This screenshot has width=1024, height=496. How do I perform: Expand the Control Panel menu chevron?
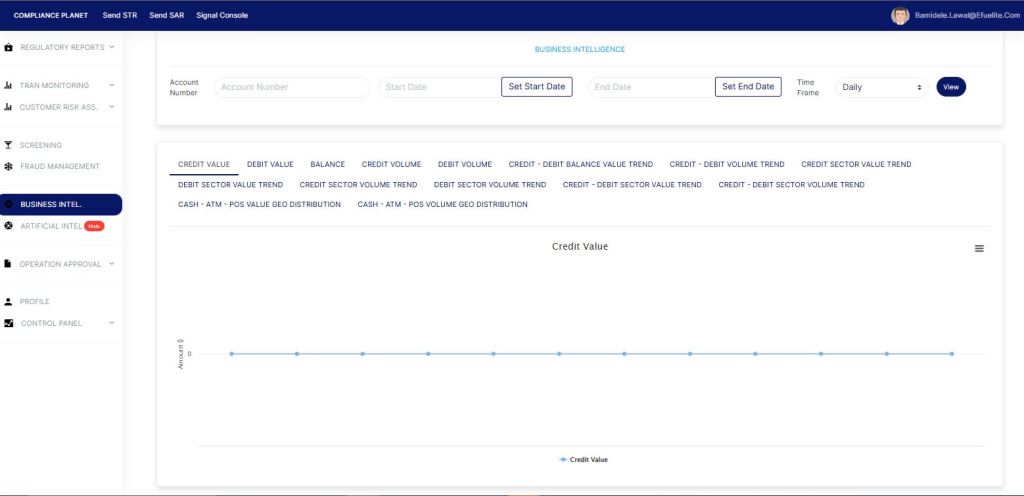coord(111,323)
